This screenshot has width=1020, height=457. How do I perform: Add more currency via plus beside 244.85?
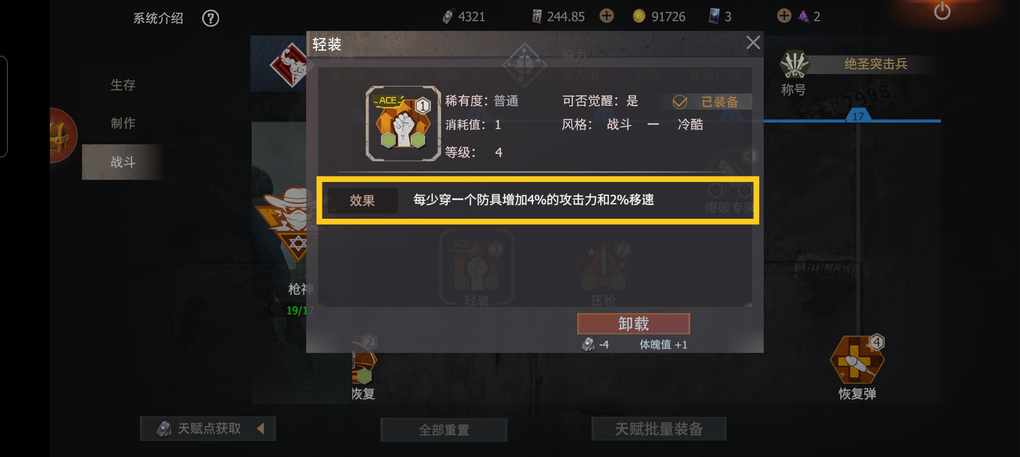pos(606,16)
